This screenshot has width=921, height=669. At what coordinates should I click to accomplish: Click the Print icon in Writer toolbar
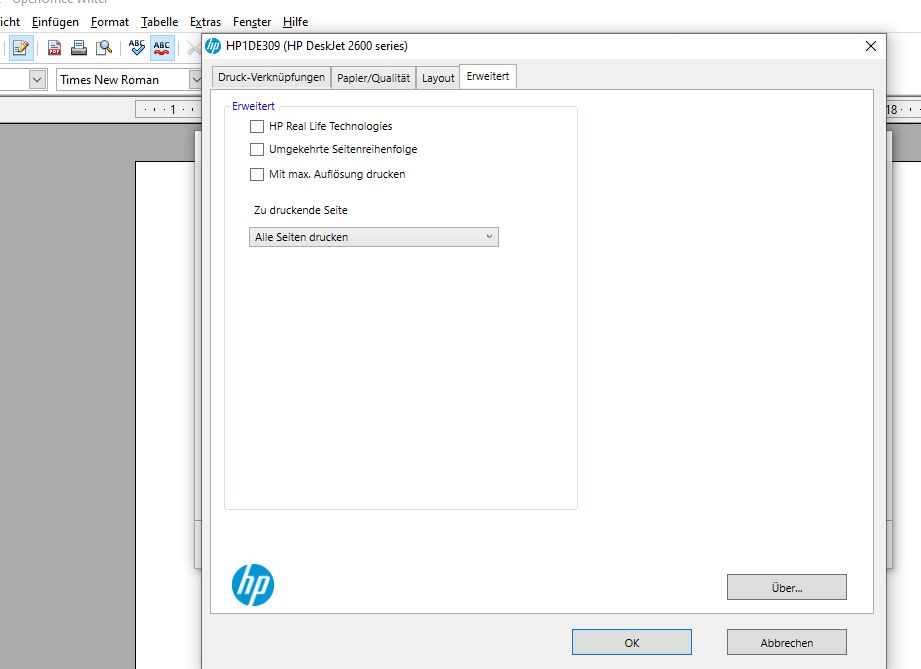[79, 48]
